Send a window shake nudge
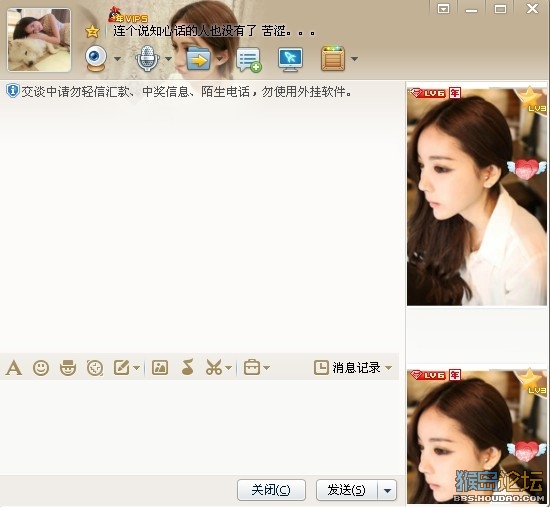This screenshot has height=507, width=550. pyautogui.click(x=95, y=368)
